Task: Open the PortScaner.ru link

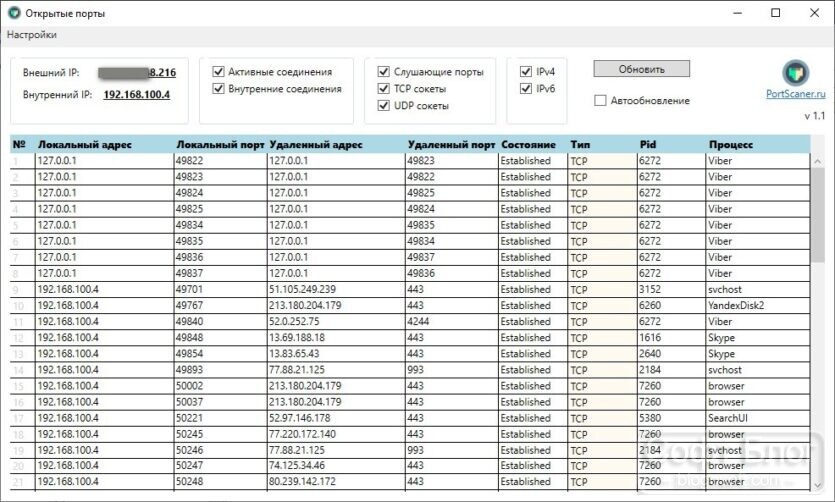Action: click(x=796, y=94)
